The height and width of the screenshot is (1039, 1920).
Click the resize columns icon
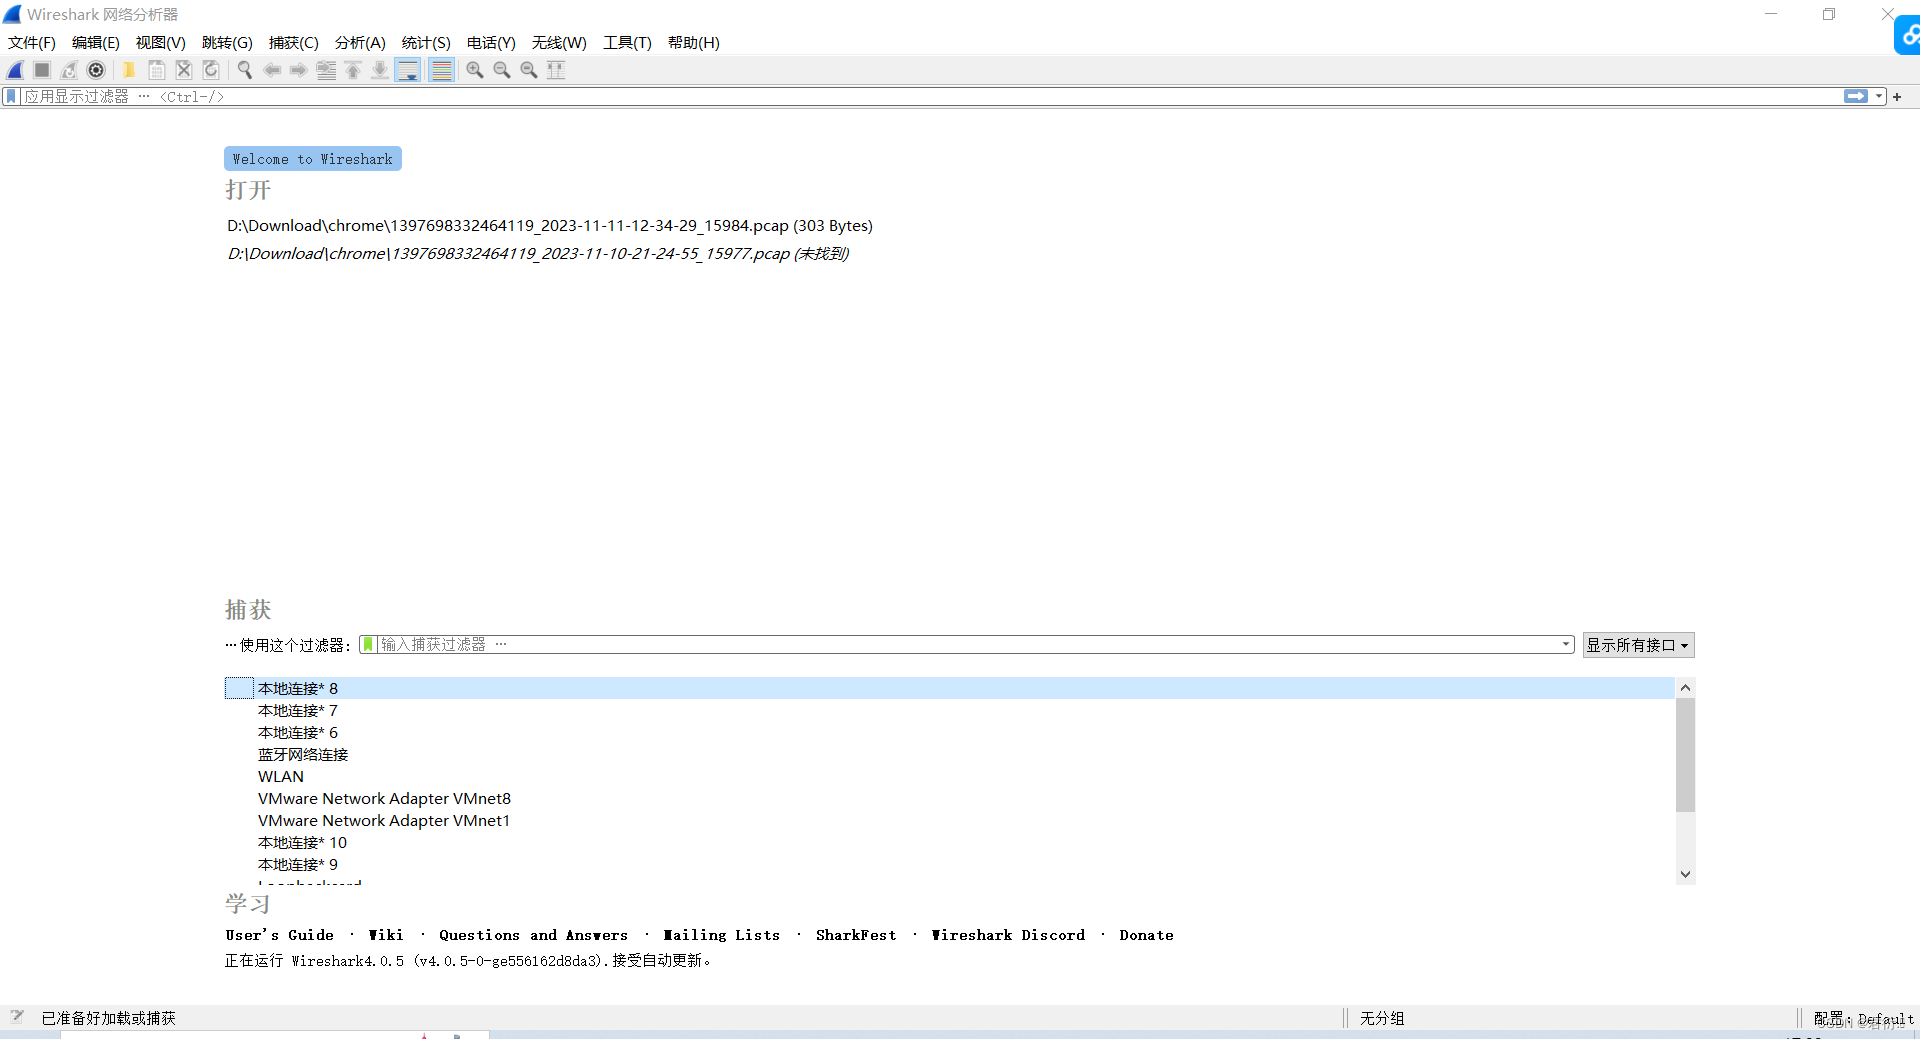pyautogui.click(x=556, y=70)
